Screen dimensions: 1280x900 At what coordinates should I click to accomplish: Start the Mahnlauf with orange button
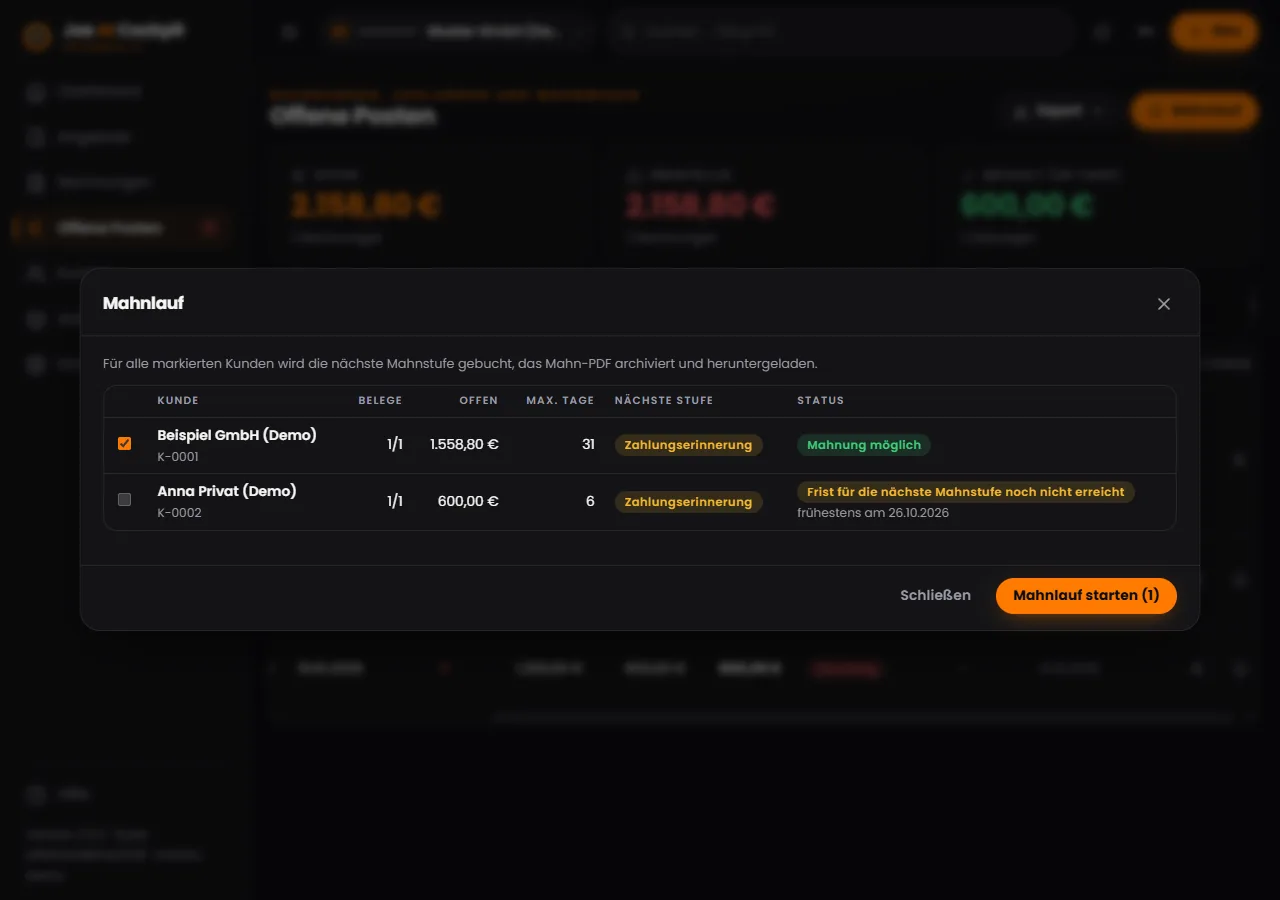(x=1086, y=595)
